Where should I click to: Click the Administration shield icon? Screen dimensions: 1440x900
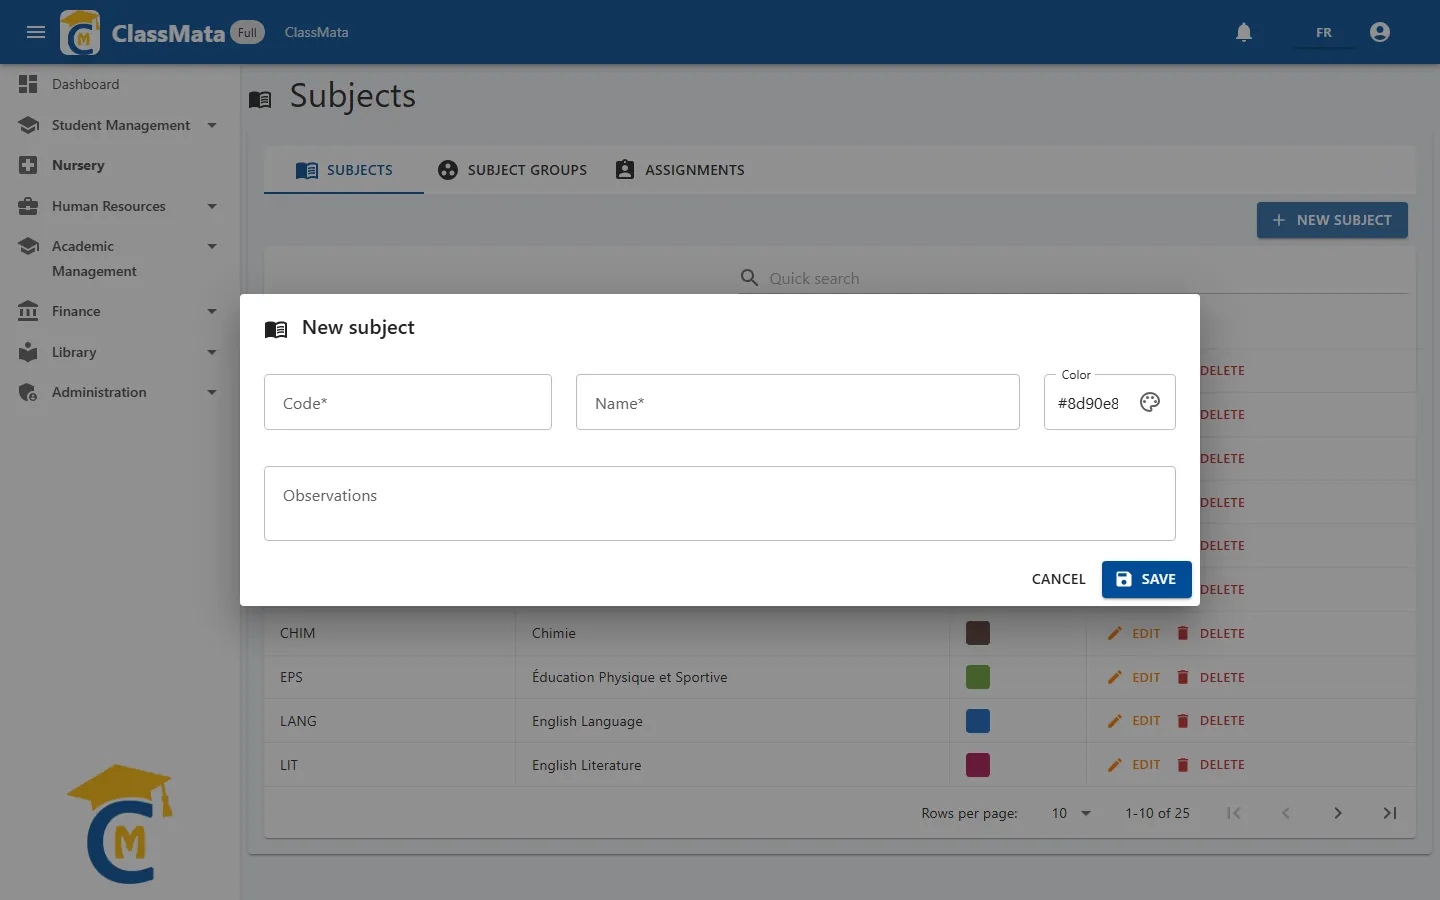28,392
